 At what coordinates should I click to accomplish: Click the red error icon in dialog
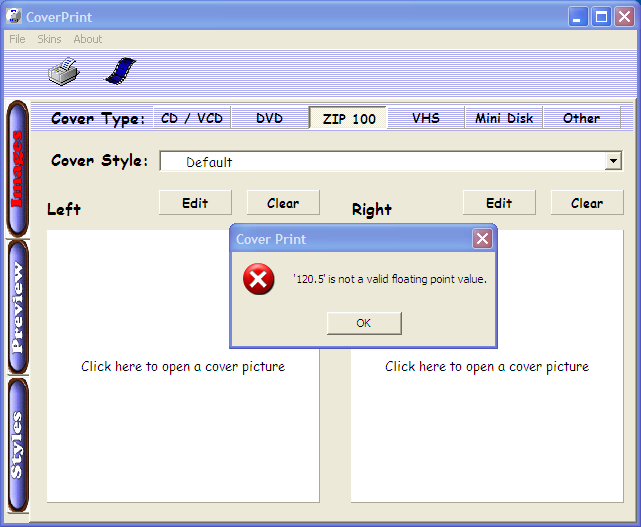(x=258, y=280)
